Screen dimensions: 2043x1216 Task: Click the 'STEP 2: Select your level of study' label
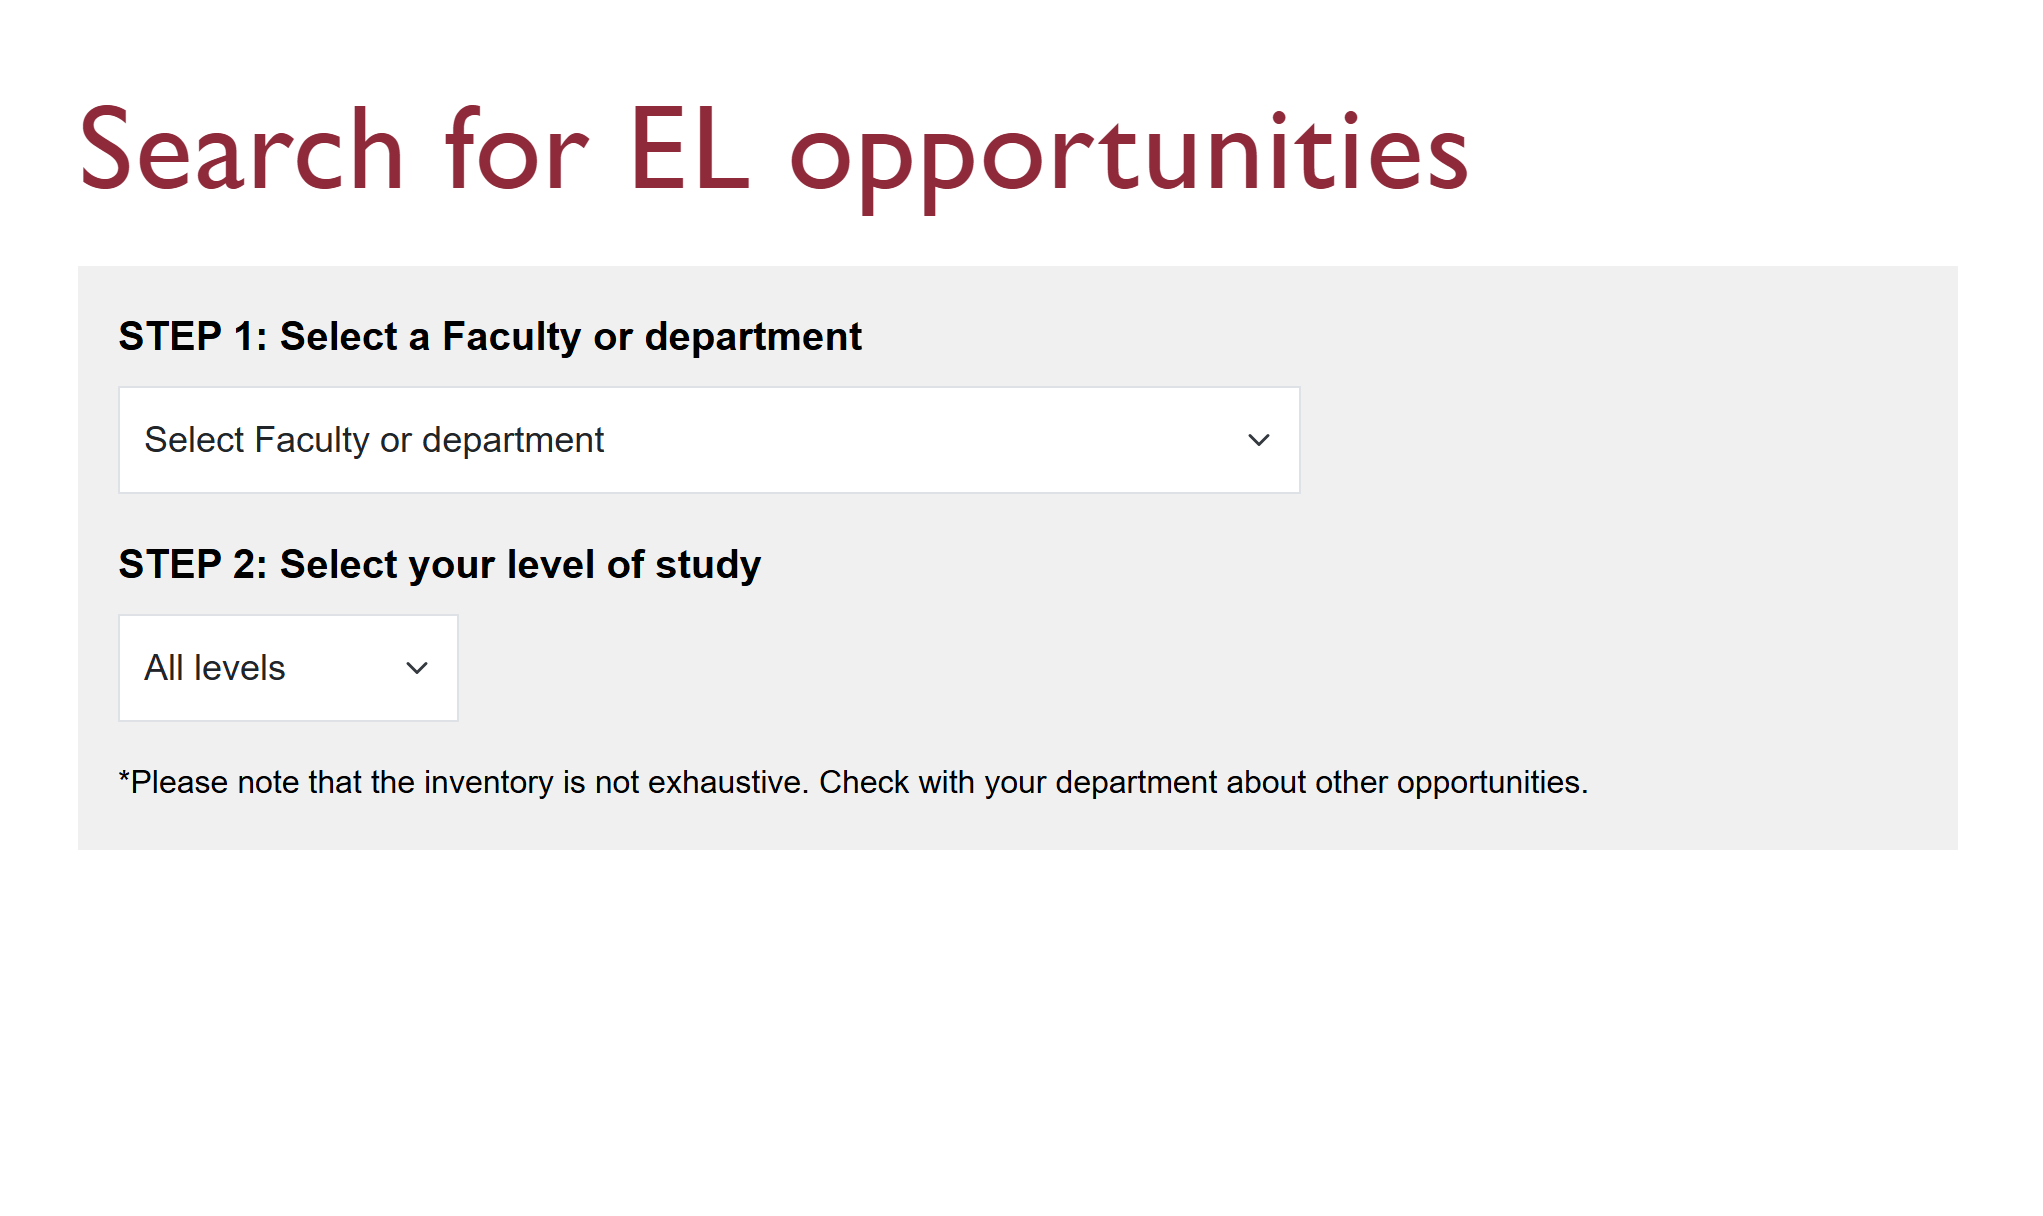point(439,565)
